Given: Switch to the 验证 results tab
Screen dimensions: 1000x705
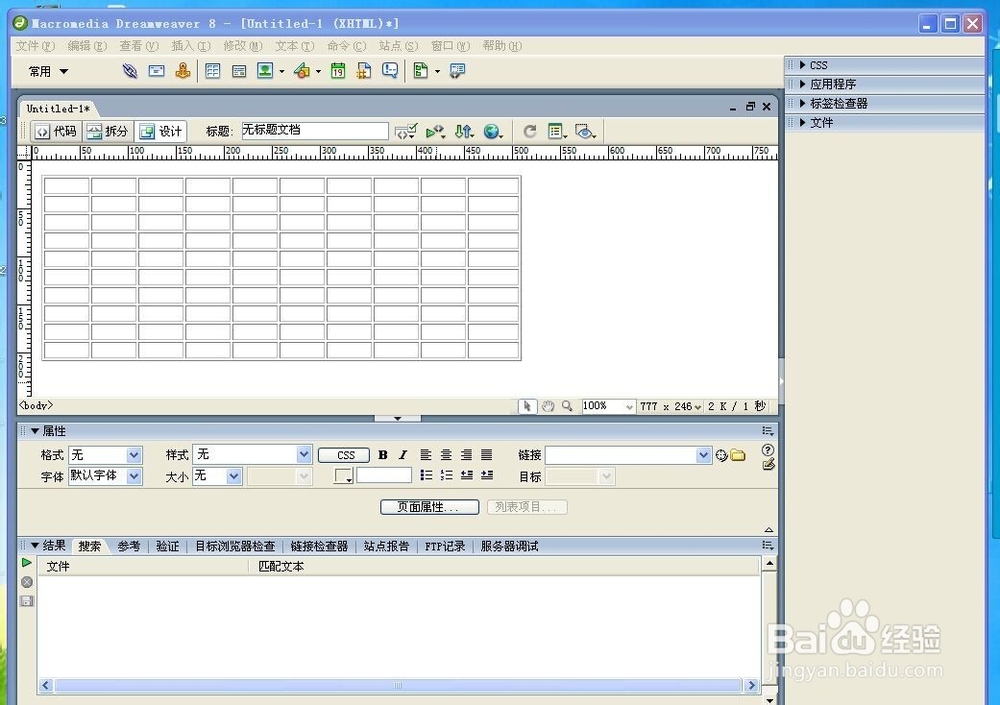Looking at the screenshot, I should point(167,546).
